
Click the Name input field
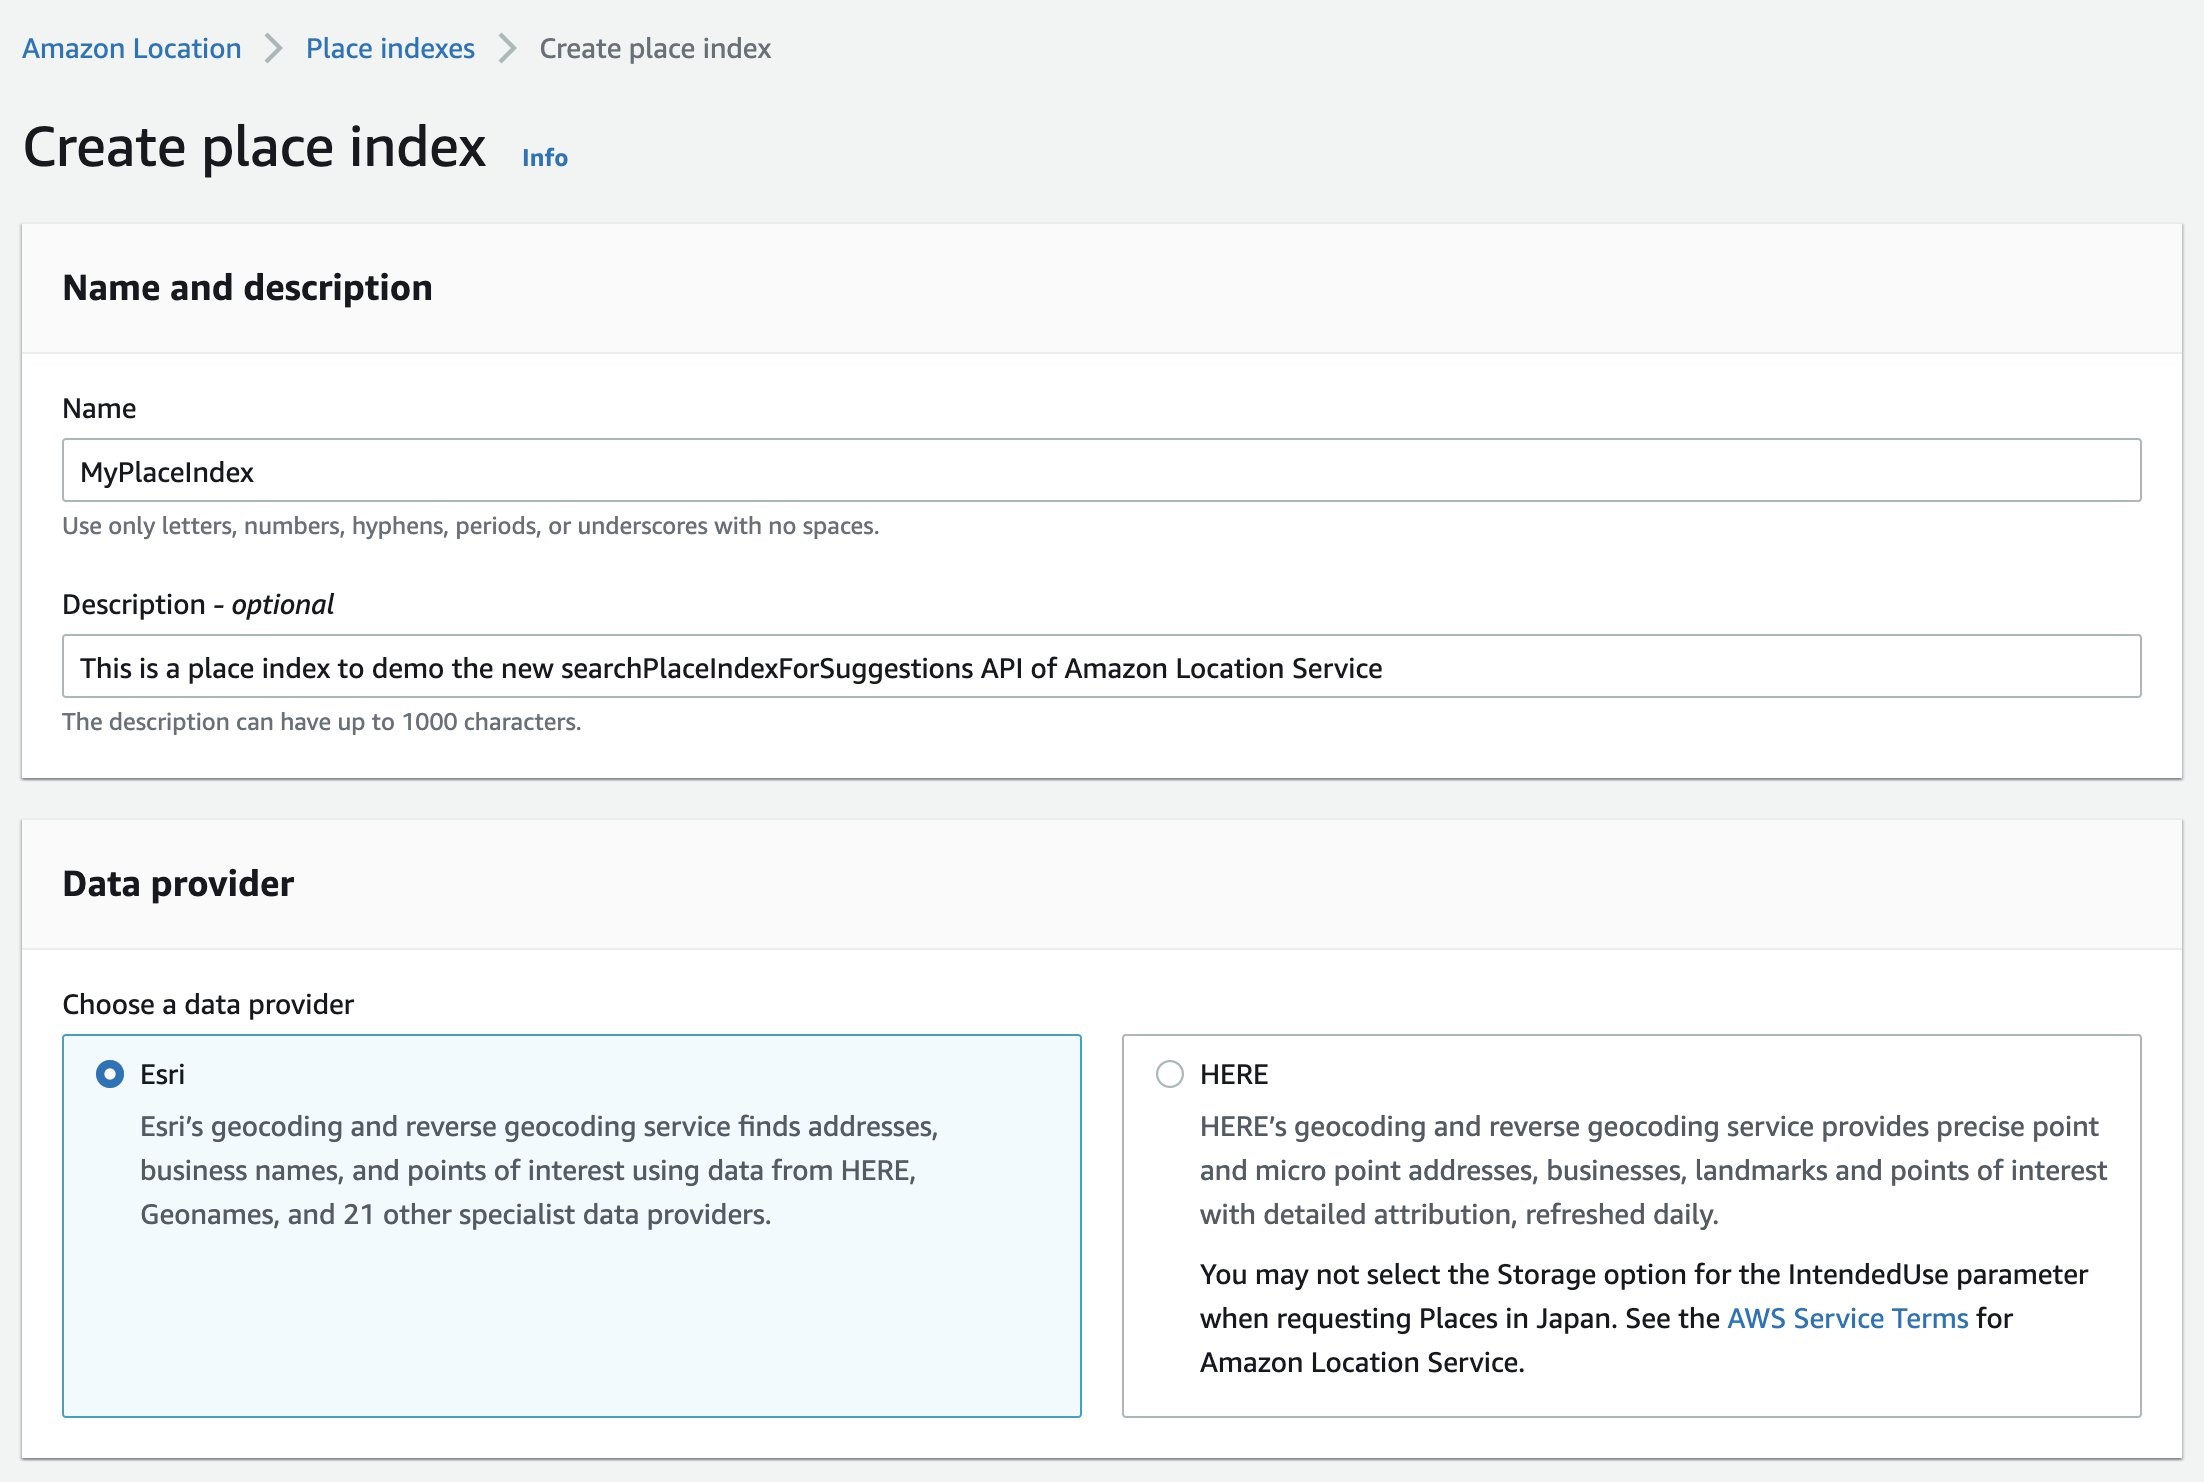pos(1101,470)
